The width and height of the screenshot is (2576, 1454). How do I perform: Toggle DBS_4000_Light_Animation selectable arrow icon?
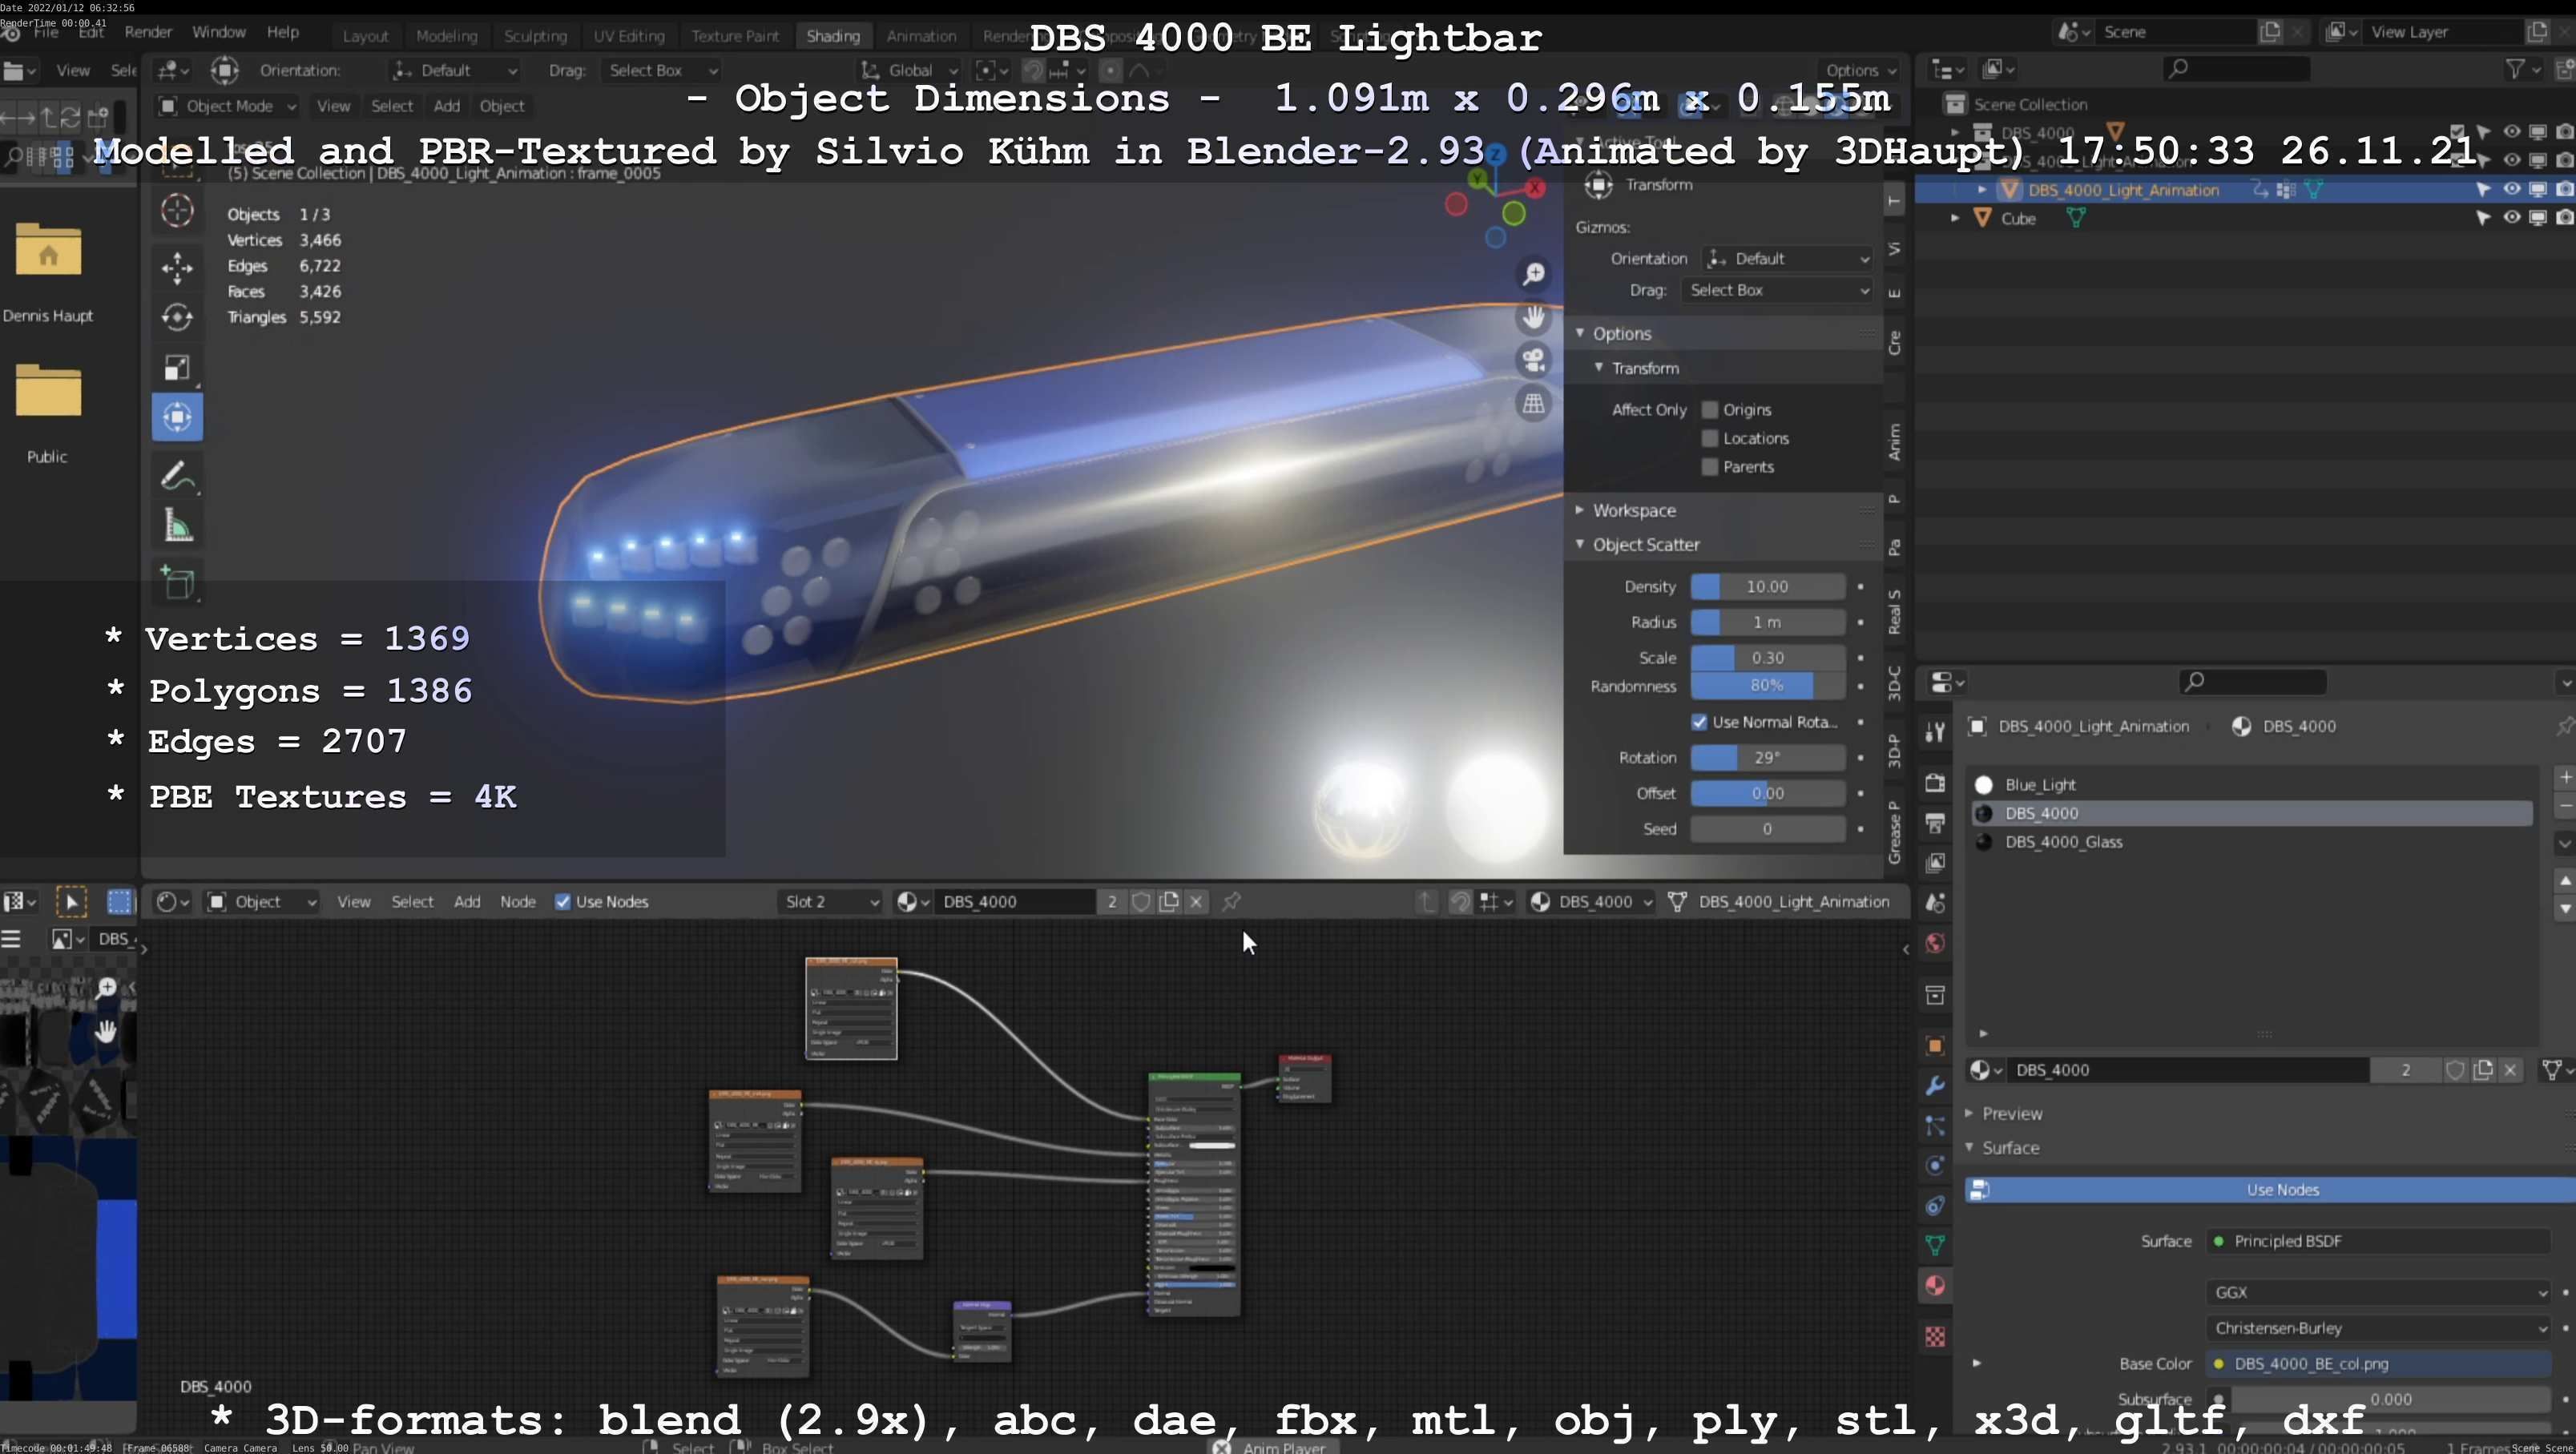coord(2483,189)
